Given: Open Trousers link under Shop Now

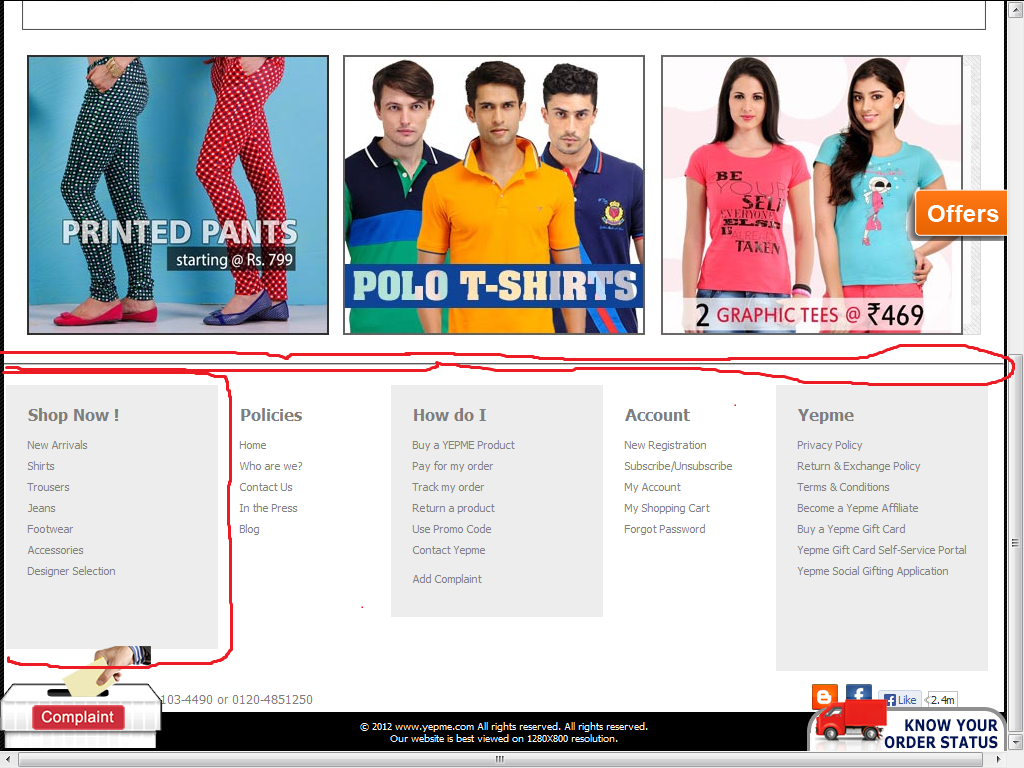Looking at the screenshot, I should point(48,487).
